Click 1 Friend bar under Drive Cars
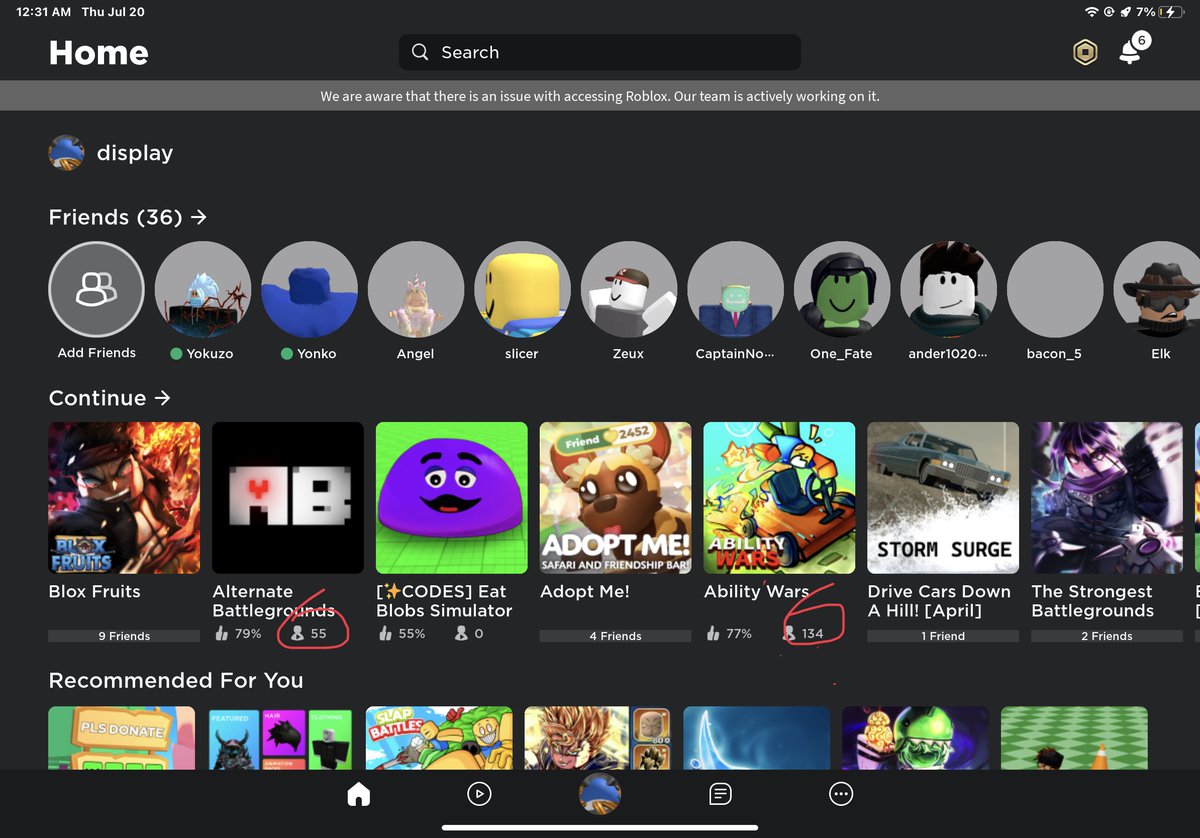 [944, 636]
